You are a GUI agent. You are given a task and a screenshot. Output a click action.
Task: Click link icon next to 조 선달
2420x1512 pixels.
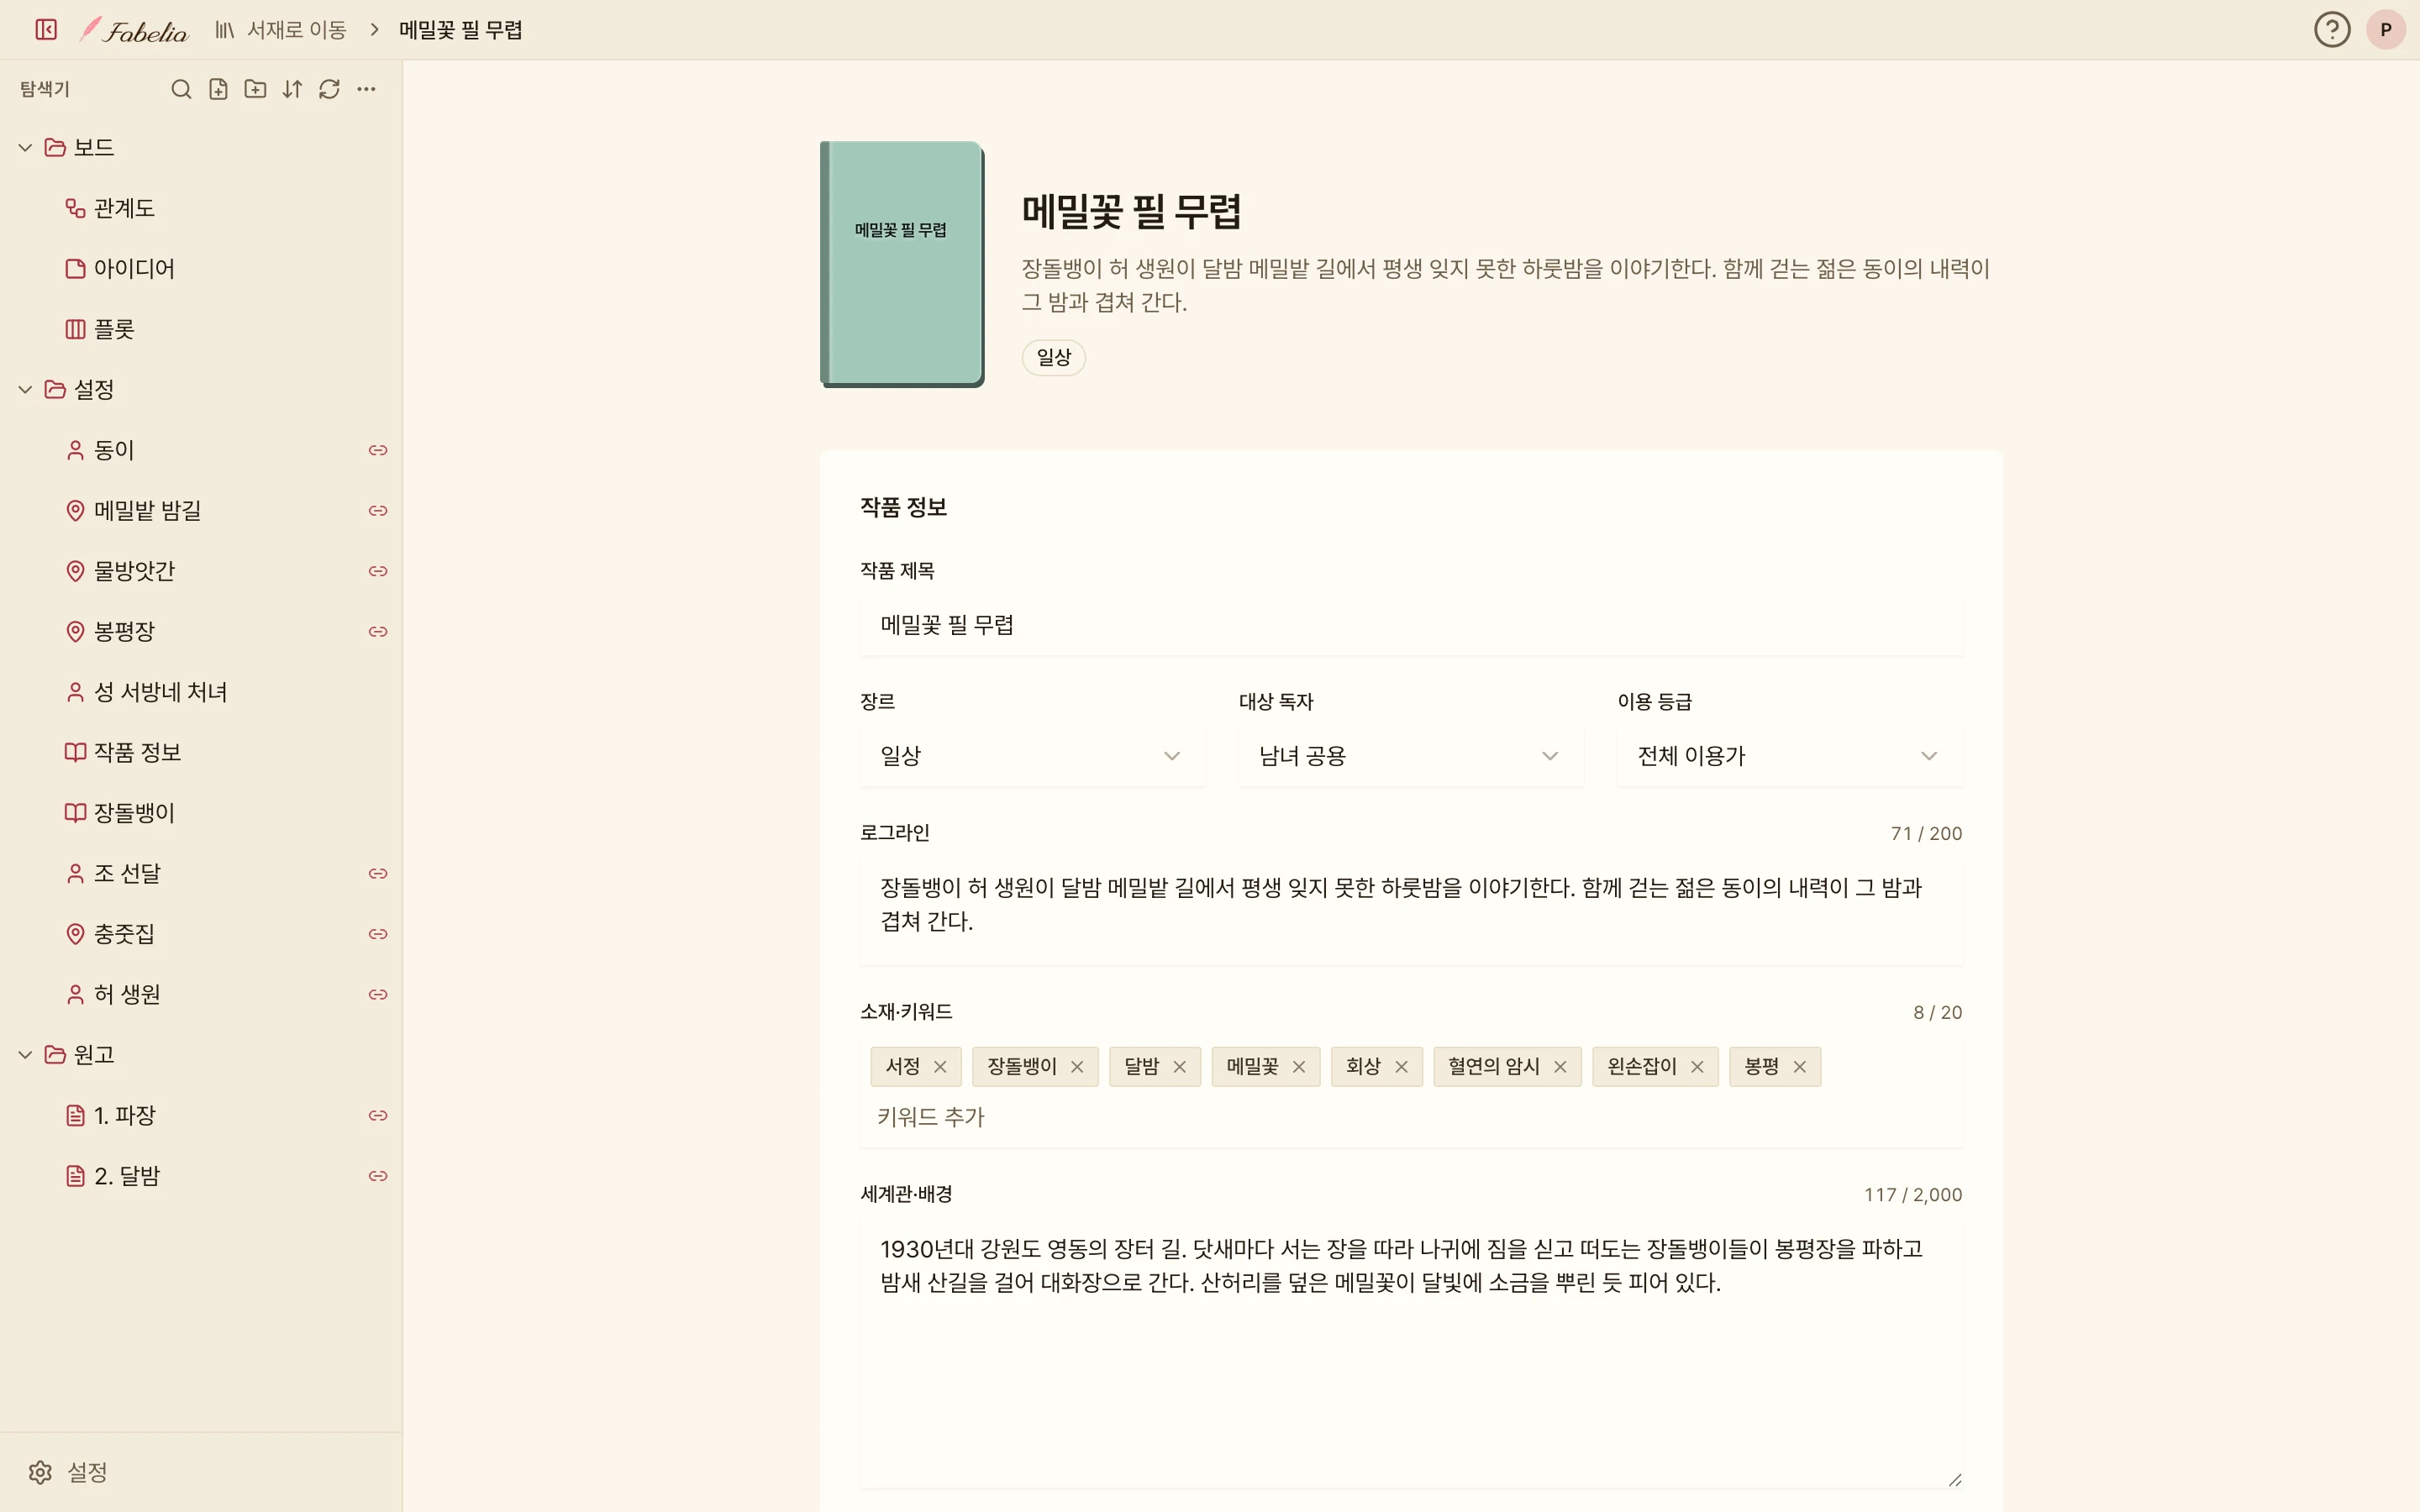[x=378, y=874]
